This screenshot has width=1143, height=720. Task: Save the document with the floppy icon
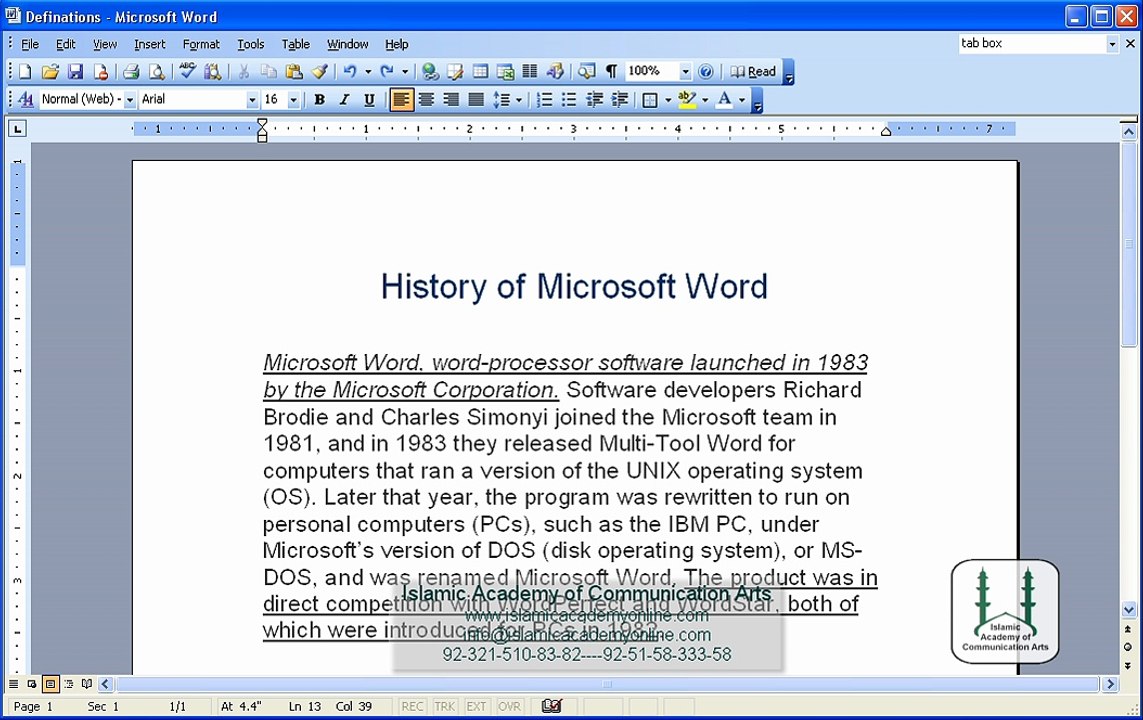pyautogui.click(x=76, y=71)
